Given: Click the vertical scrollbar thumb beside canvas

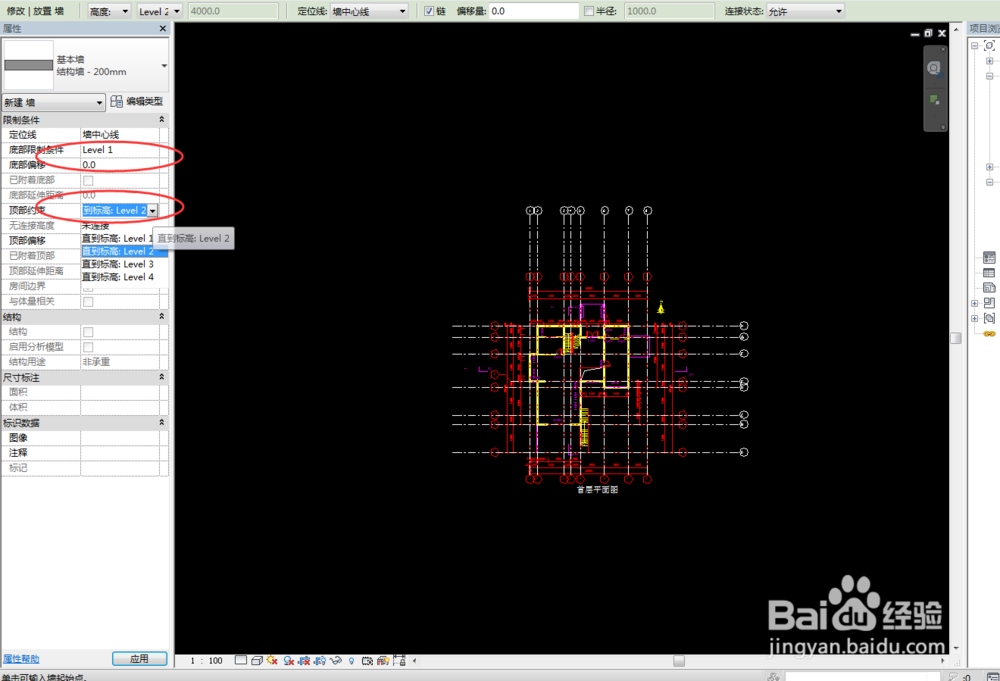Looking at the screenshot, I should pos(955,338).
